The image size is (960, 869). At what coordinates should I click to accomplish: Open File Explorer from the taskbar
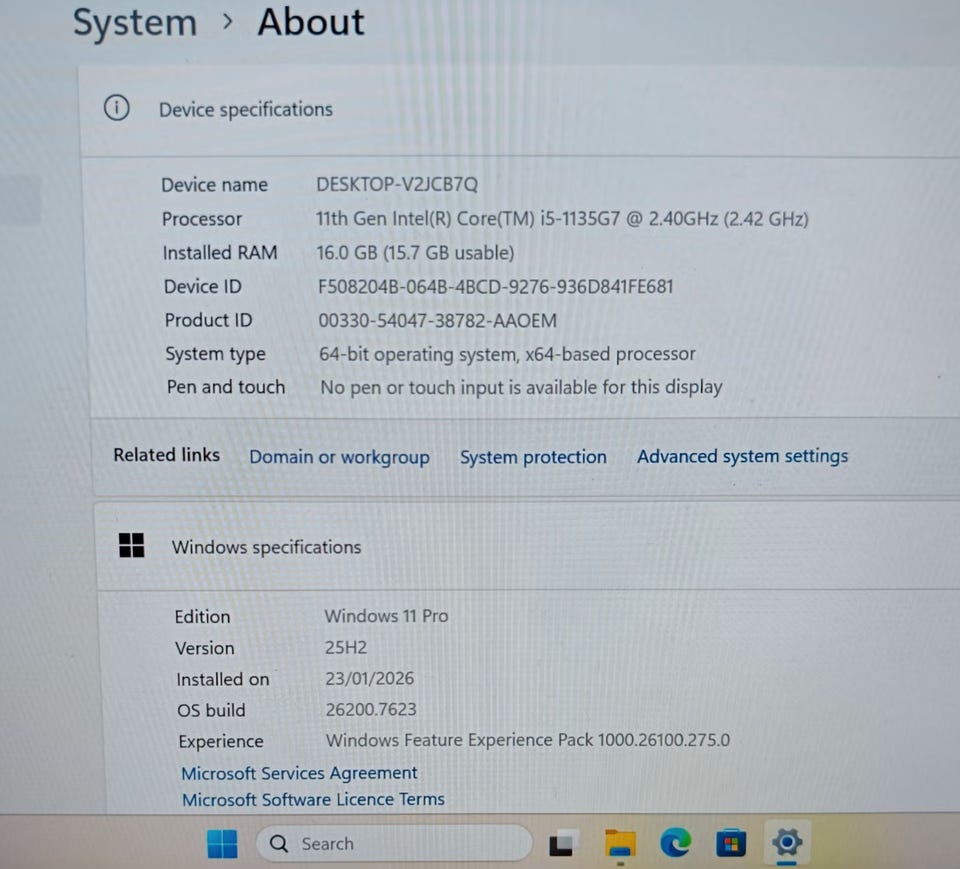pyautogui.click(x=620, y=844)
